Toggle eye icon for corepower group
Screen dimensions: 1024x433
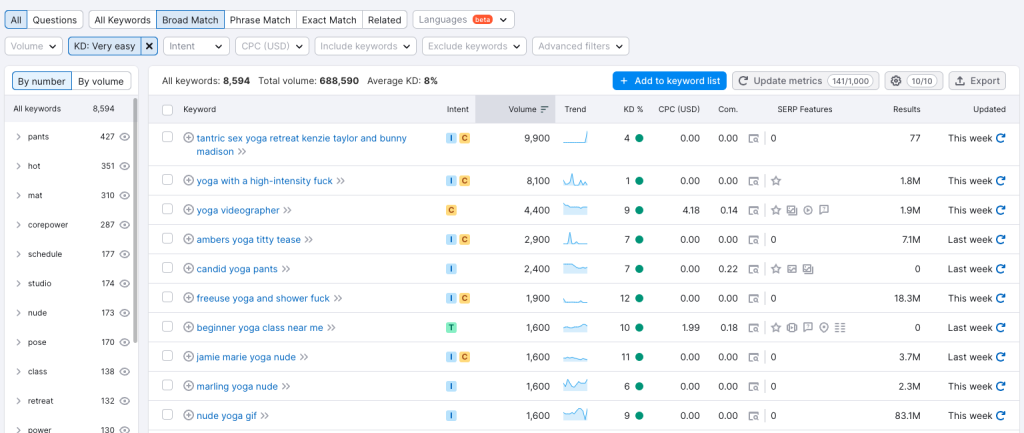tap(125, 225)
